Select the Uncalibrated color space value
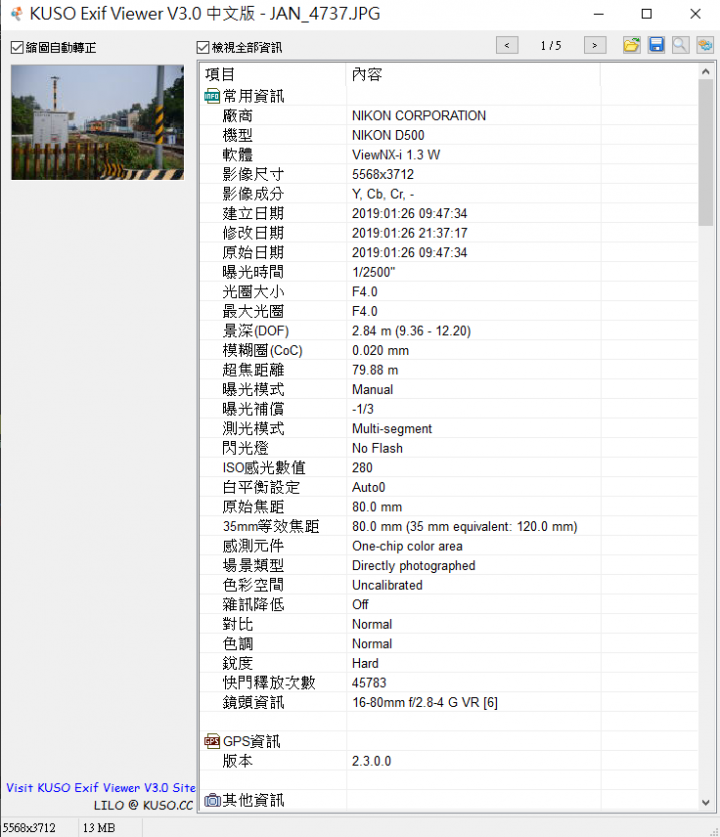Image resolution: width=720 pixels, height=837 pixels. [x=387, y=585]
